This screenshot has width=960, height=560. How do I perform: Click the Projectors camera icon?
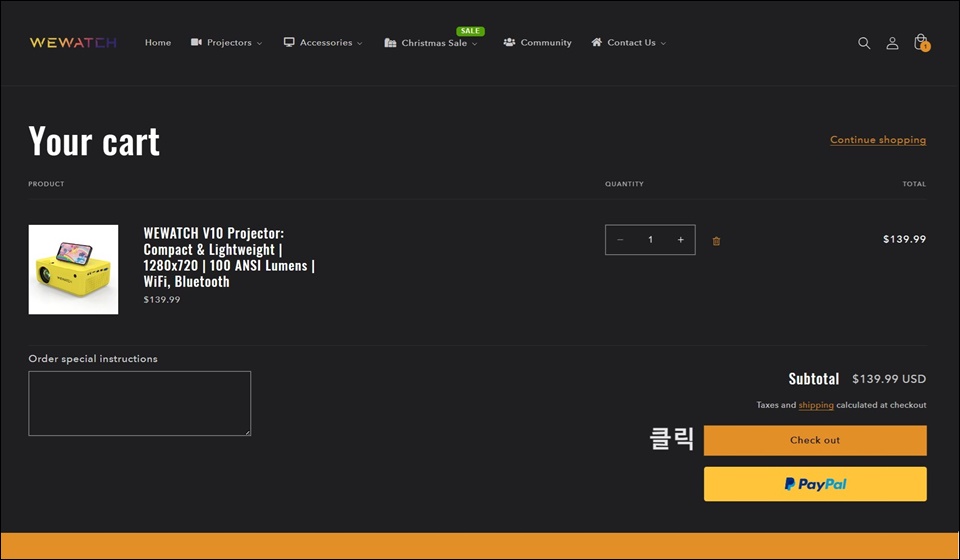[x=196, y=42]
